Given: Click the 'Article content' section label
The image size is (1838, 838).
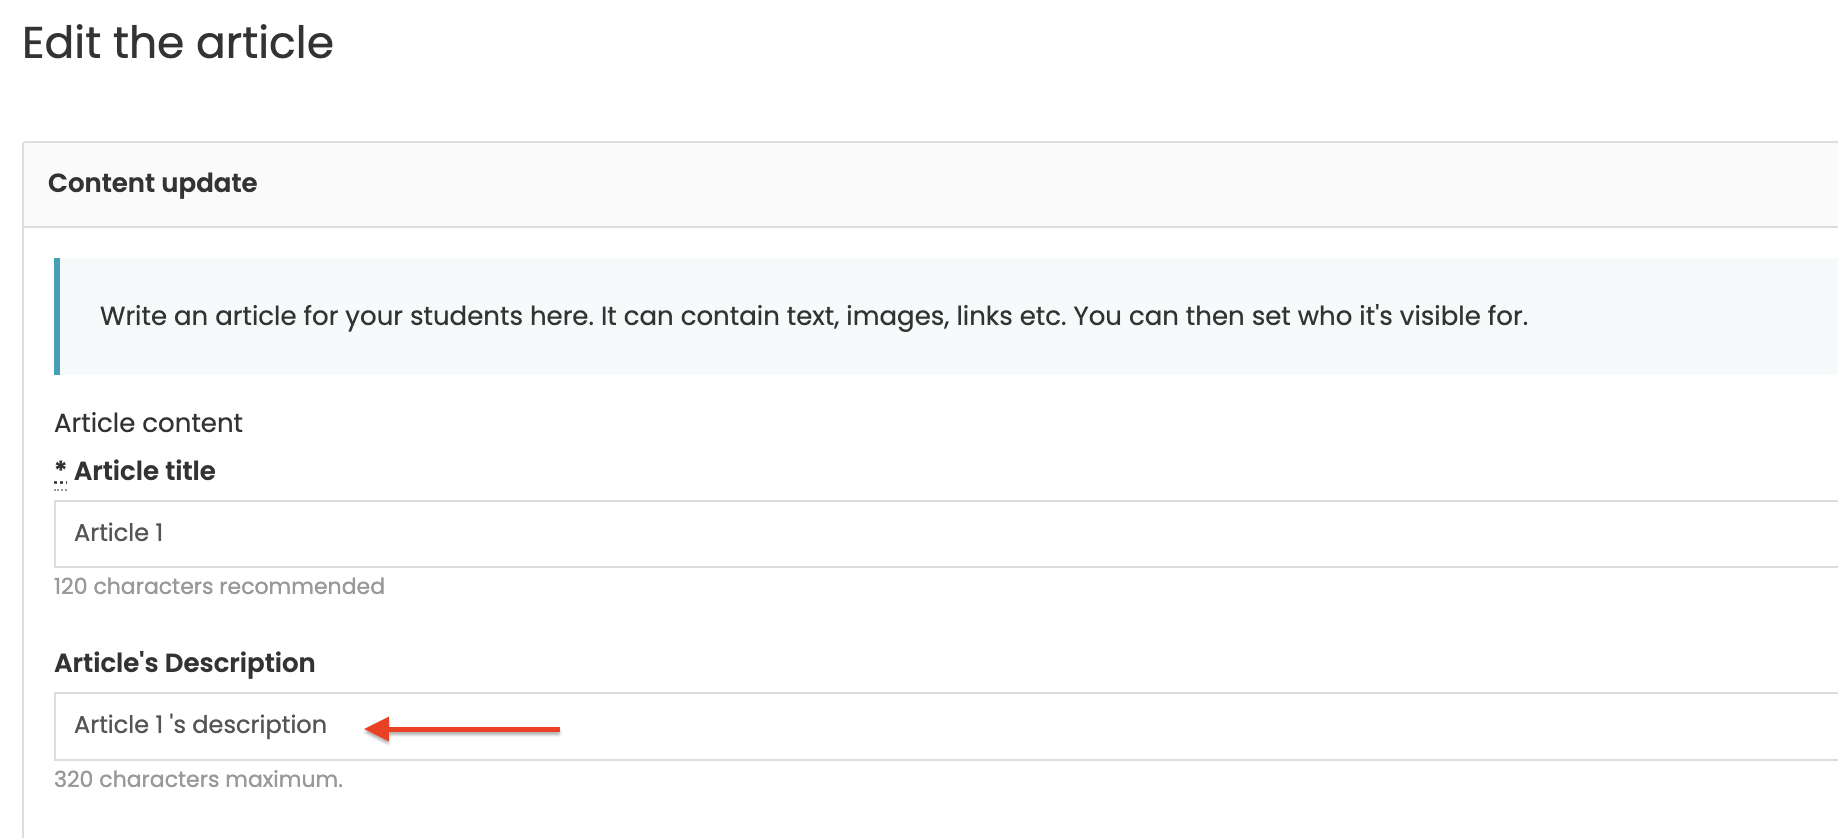Looking at the screenshot, I should (x=149, y=423).
